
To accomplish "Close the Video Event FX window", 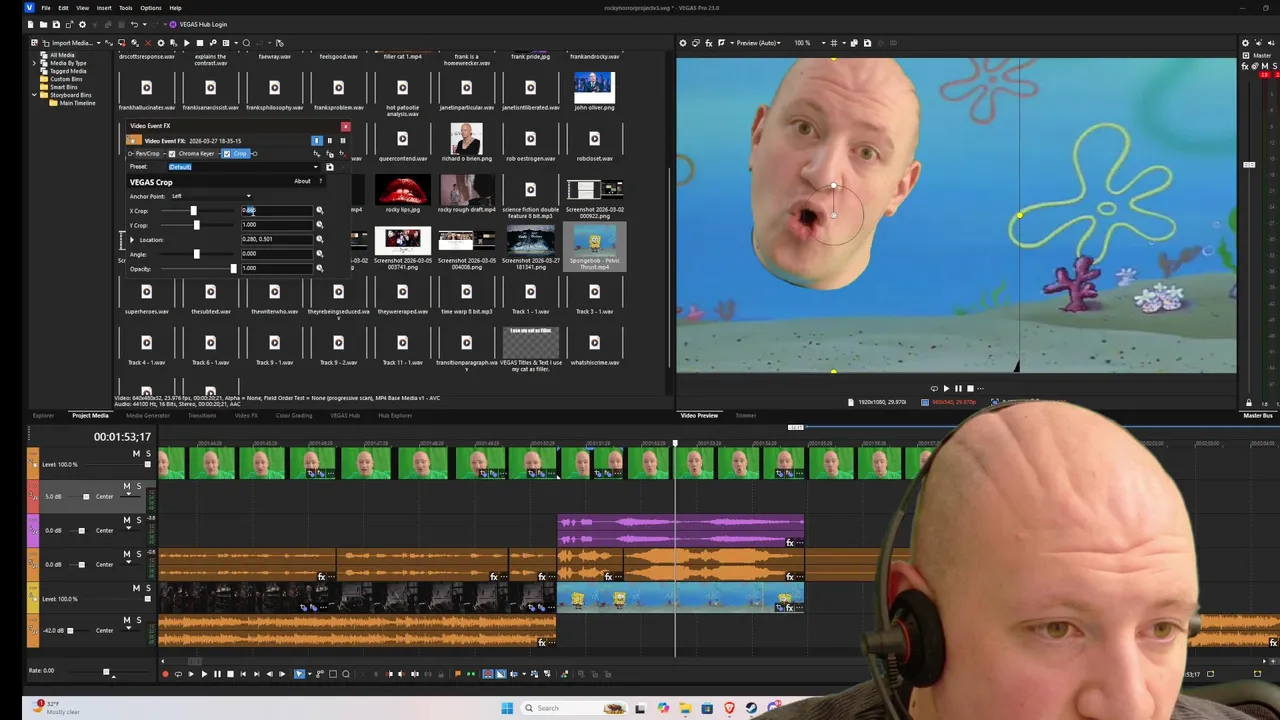I will (x=345, y=126).
